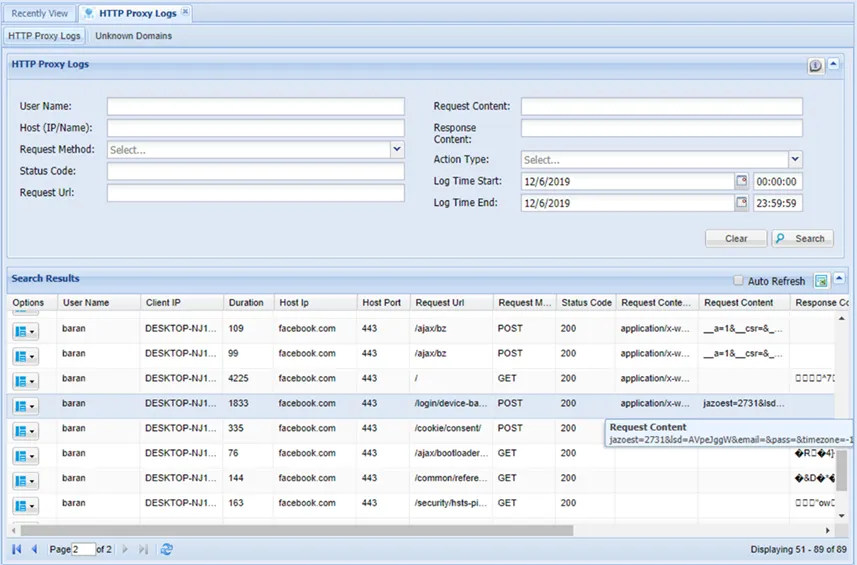This screenshot has height=565, width=857.
Task: Click the Page number input box
Action: (84, 549)
